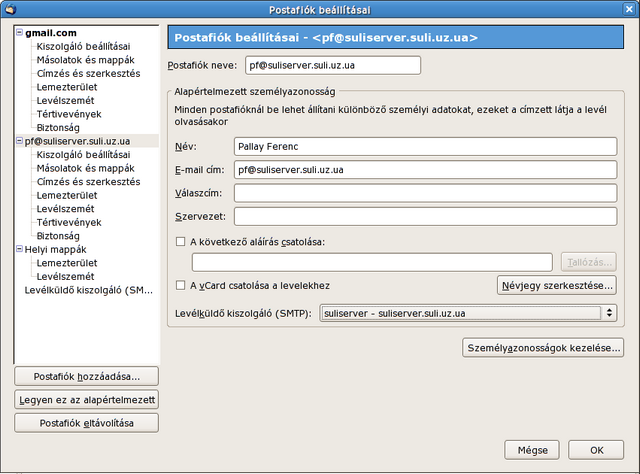Click into the Válaszcím text field
The image size is (640, 474).
[x=425, y=193]
